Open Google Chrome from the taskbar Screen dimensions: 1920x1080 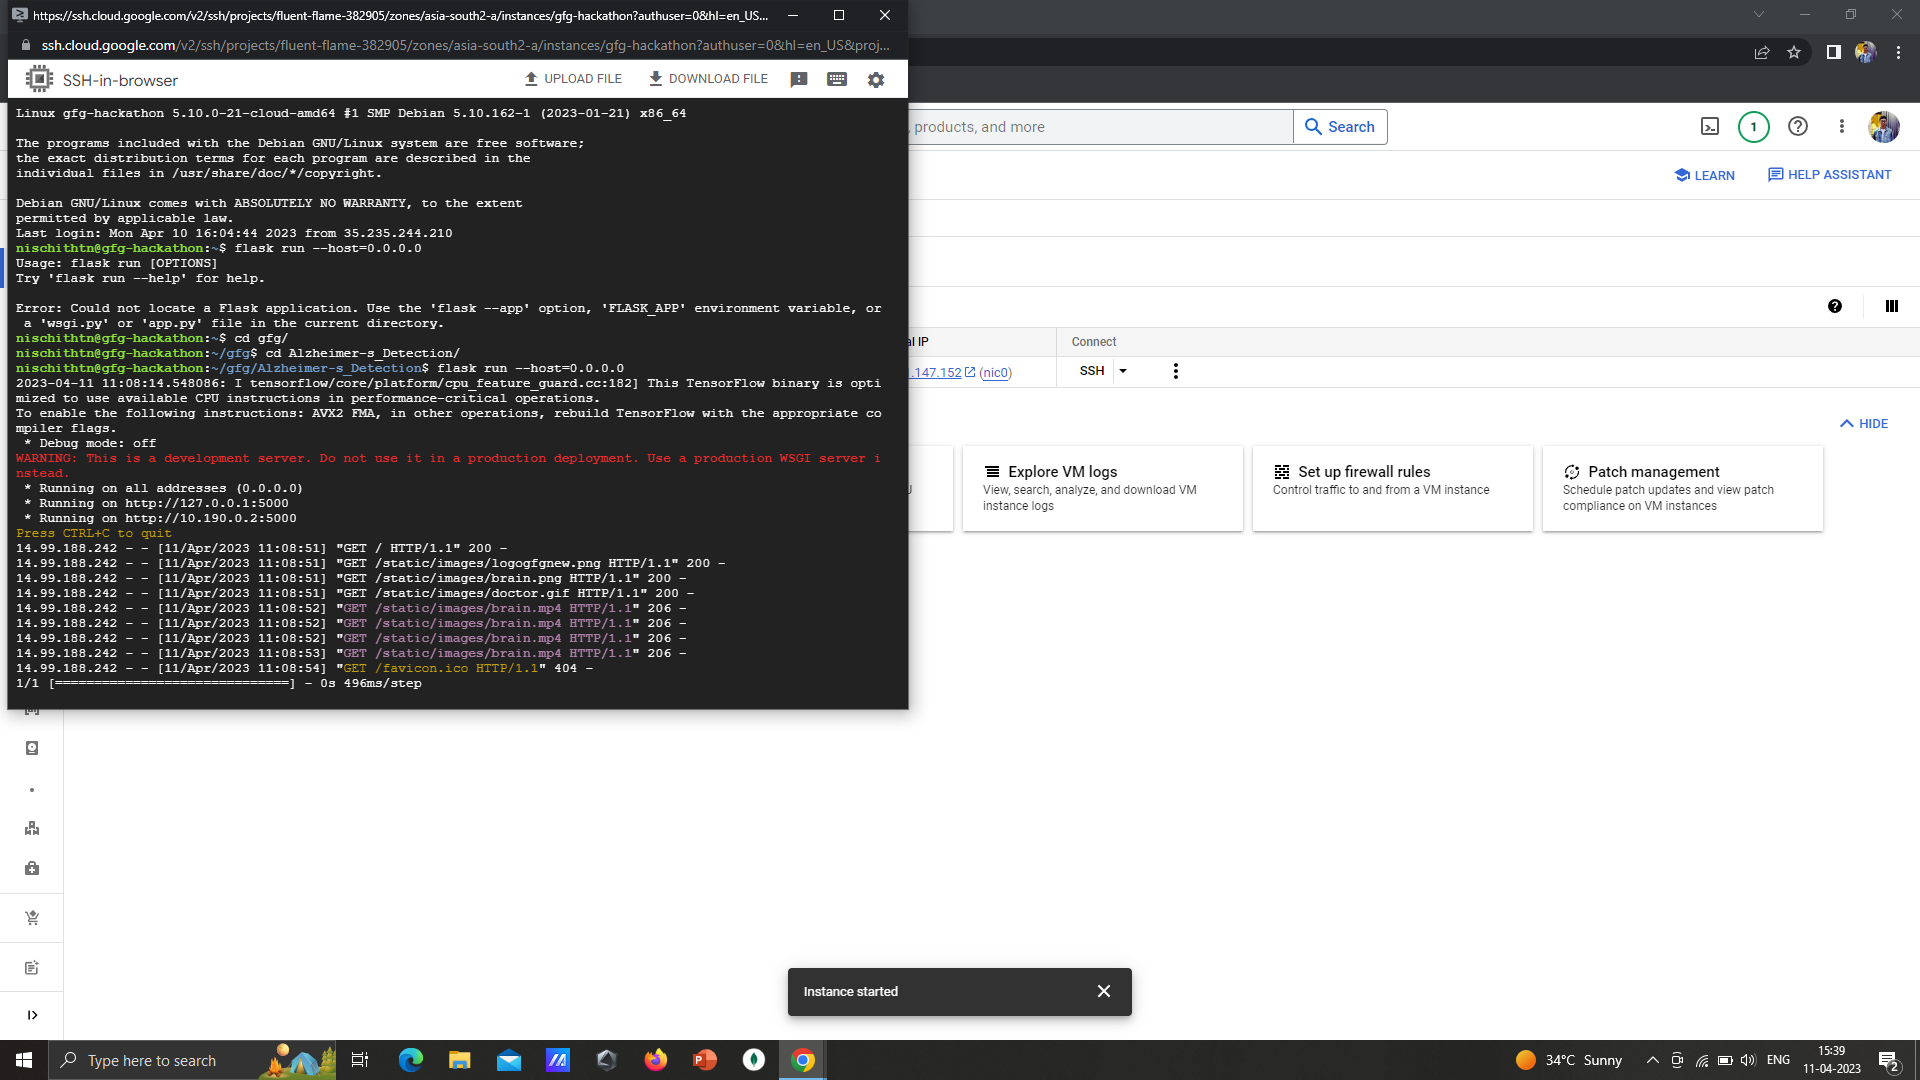coord(803,1061)
